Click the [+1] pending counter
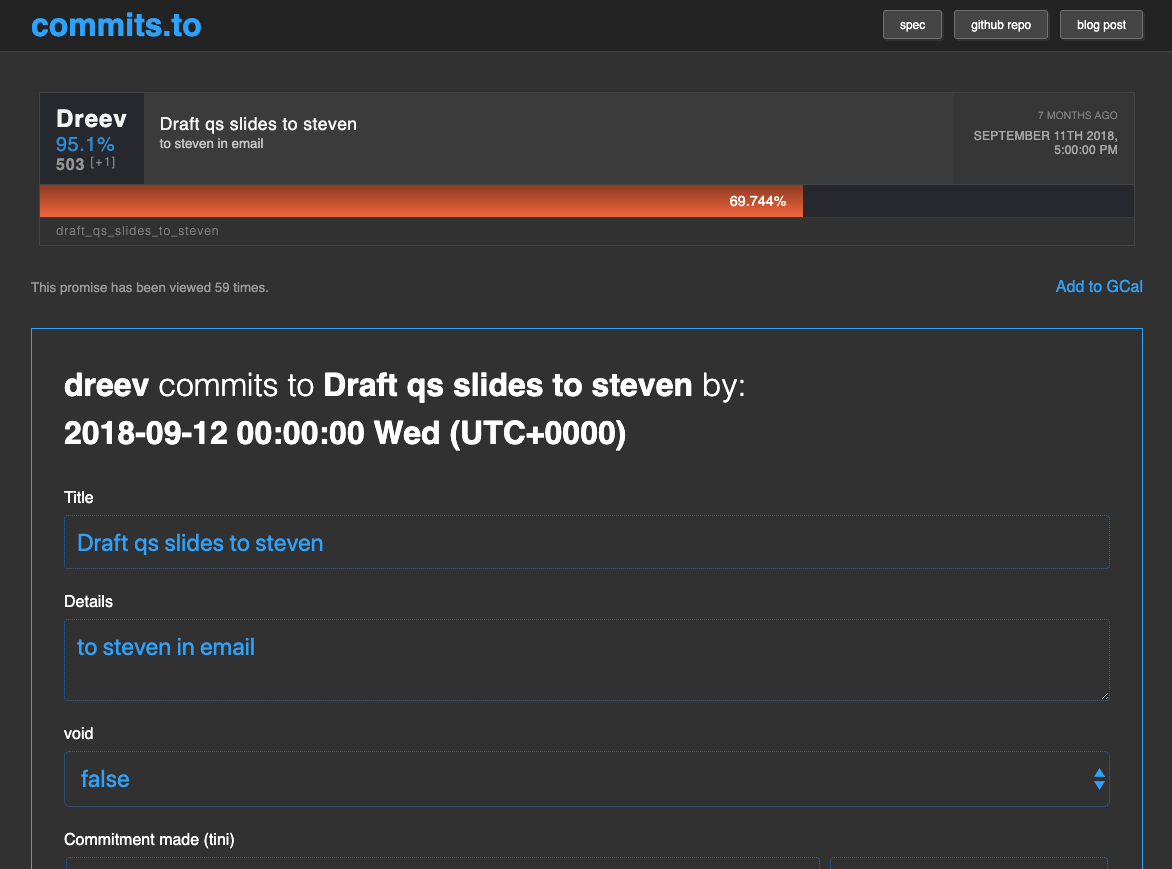Image resolution: width=1172 pixels, height=869 pixels. (103, 162)
